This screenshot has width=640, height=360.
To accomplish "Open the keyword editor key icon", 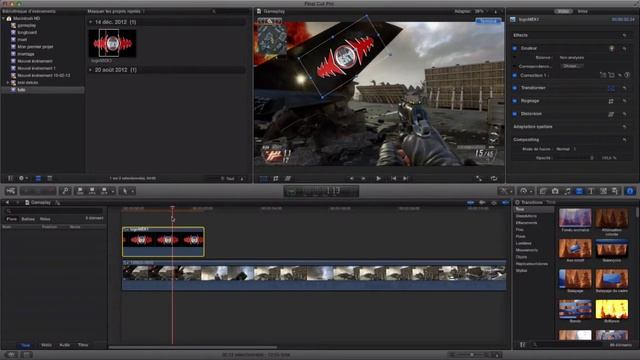I will coord(65,191).
